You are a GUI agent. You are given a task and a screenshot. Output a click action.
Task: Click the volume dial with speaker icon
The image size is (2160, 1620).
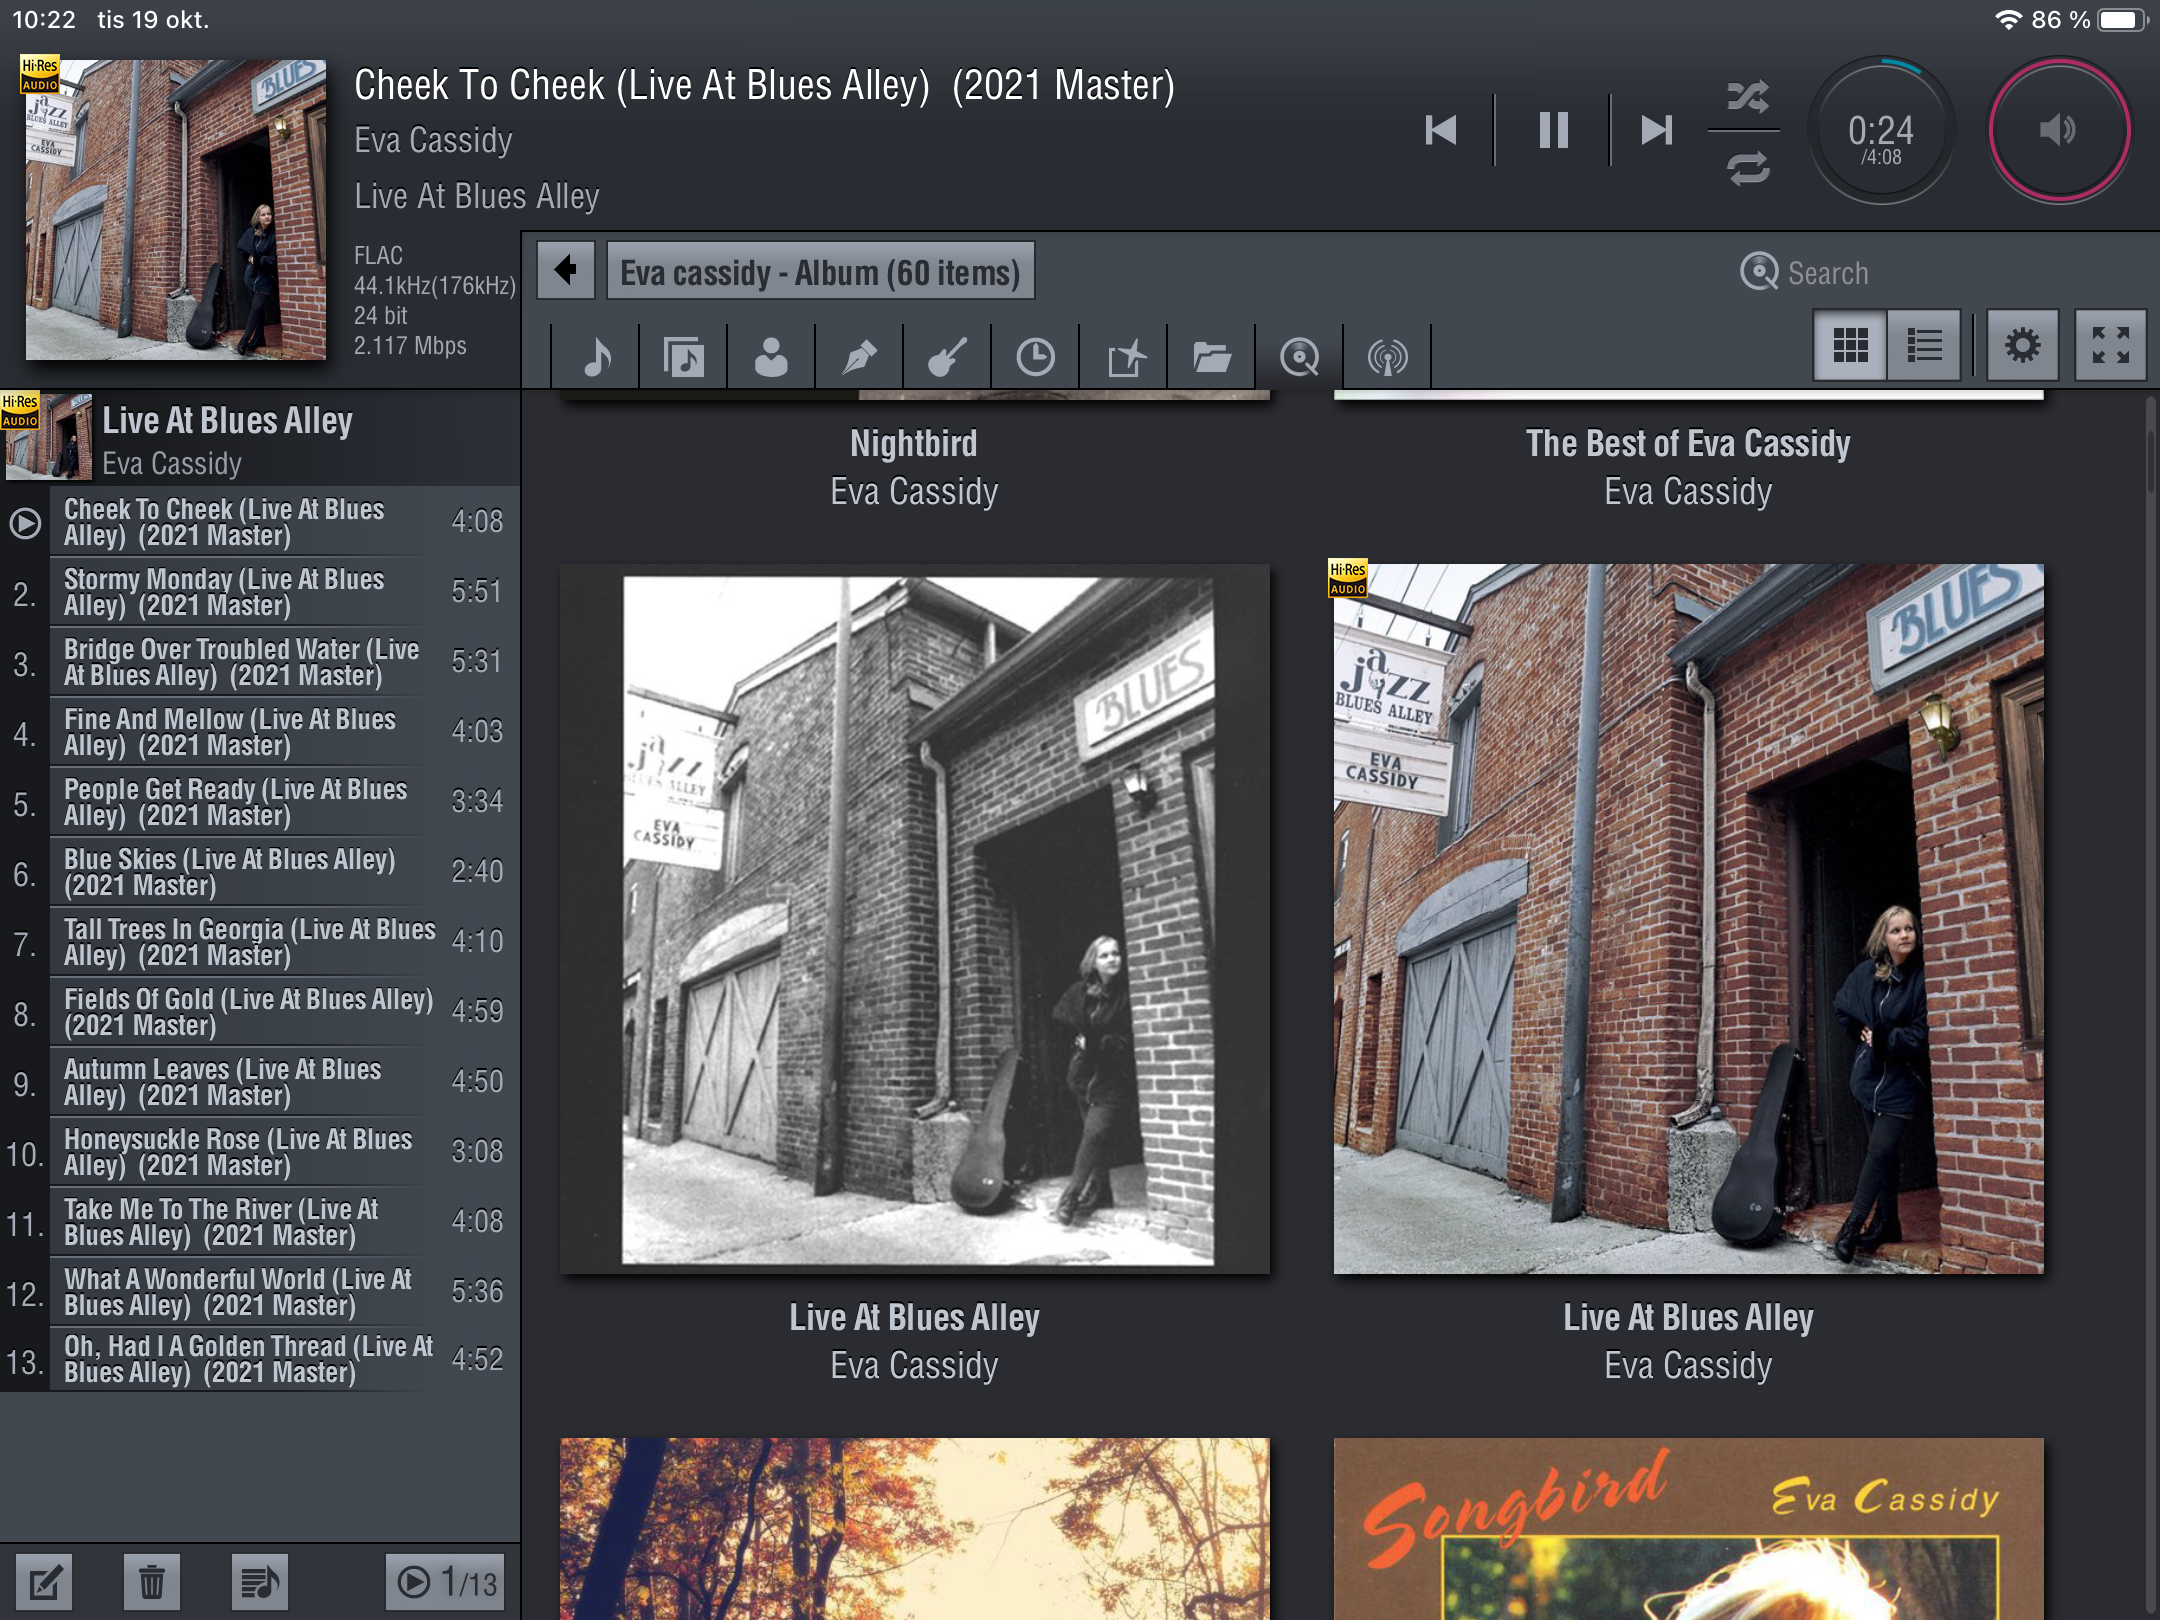tap(2059, 131)
